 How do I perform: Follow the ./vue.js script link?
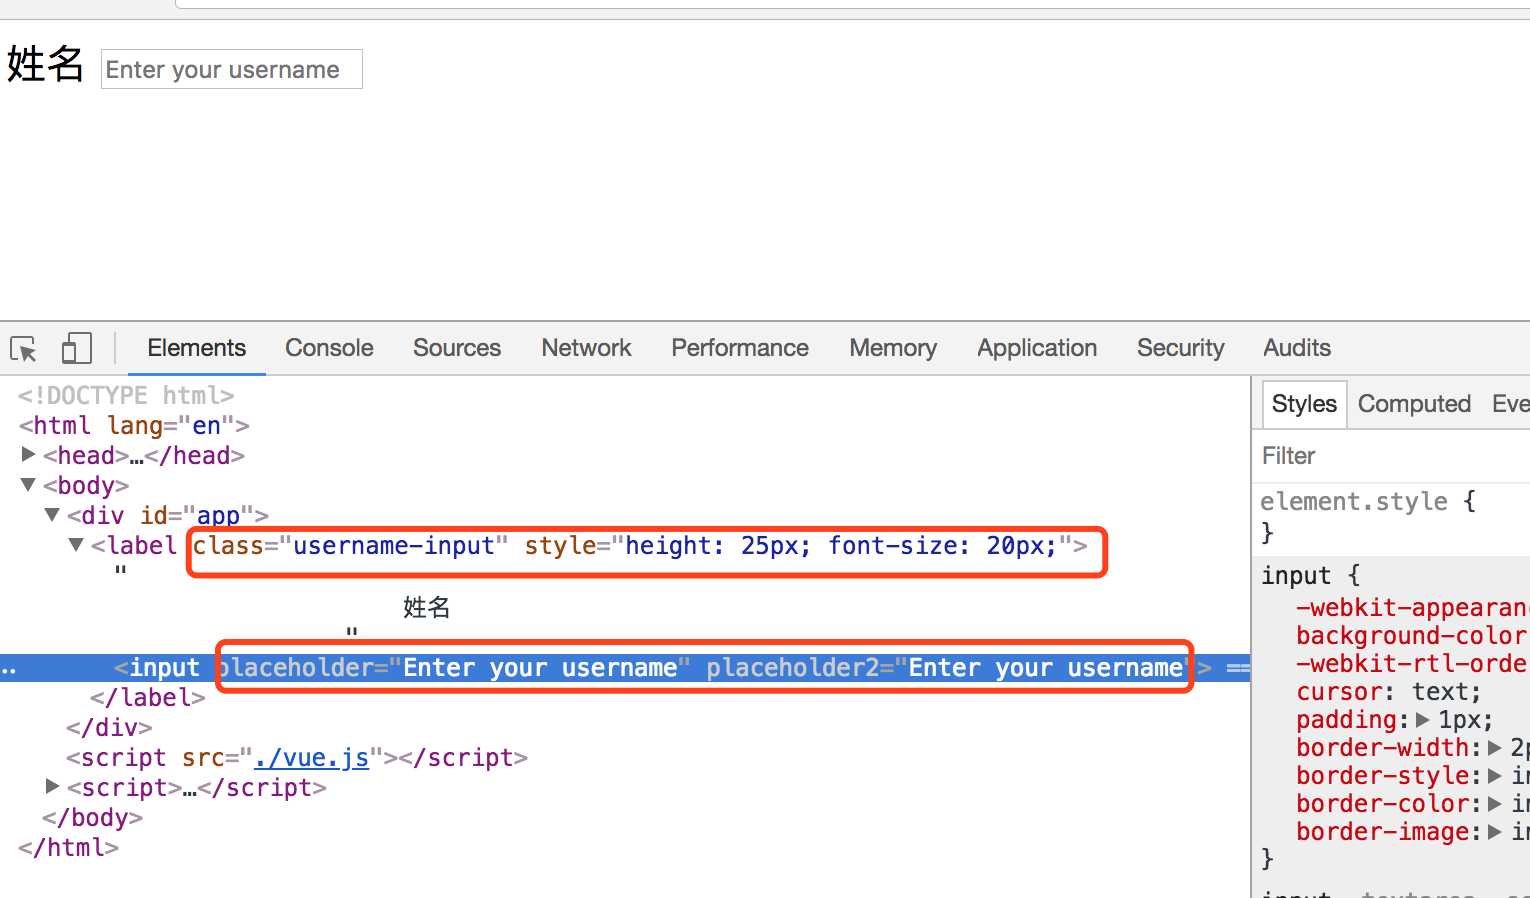[x=311, y=758]
